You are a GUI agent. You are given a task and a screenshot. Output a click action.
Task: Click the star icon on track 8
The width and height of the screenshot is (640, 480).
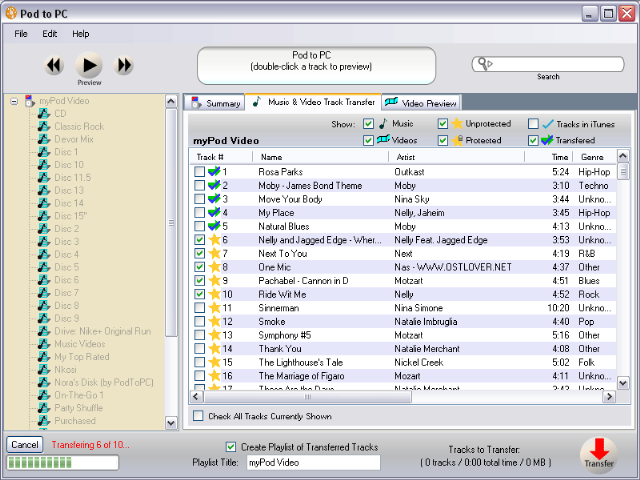coord(214,267)
